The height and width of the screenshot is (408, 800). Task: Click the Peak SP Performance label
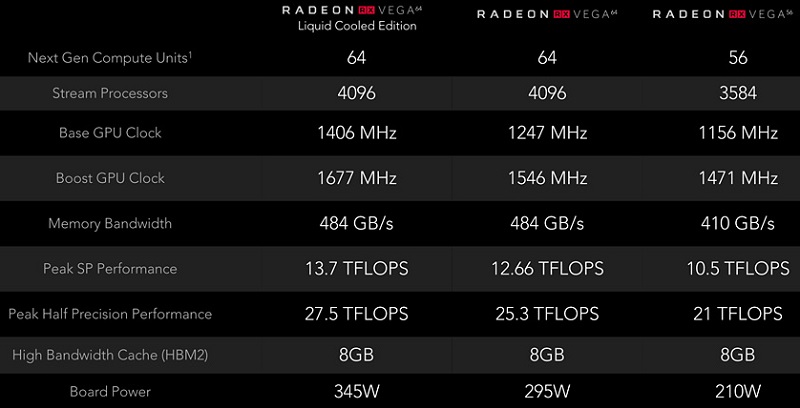[110, 269]
